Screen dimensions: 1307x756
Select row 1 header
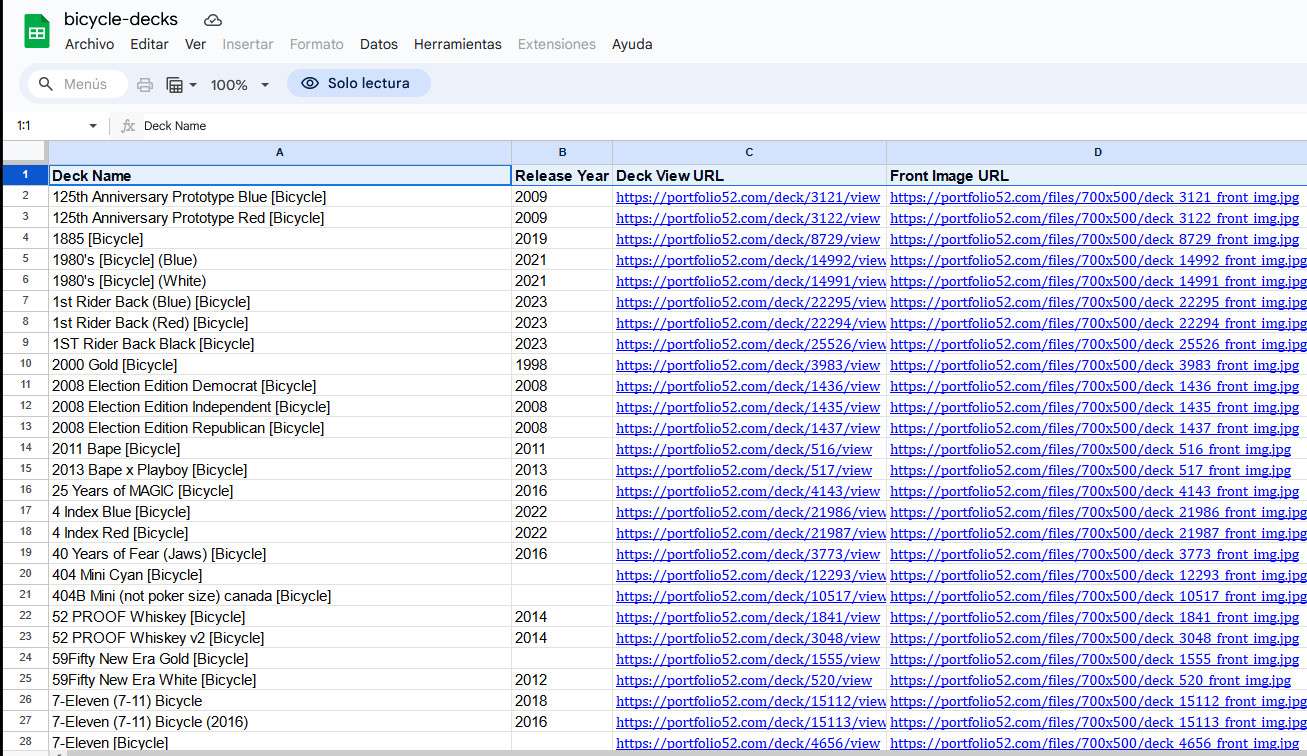(x=25, y=175)
